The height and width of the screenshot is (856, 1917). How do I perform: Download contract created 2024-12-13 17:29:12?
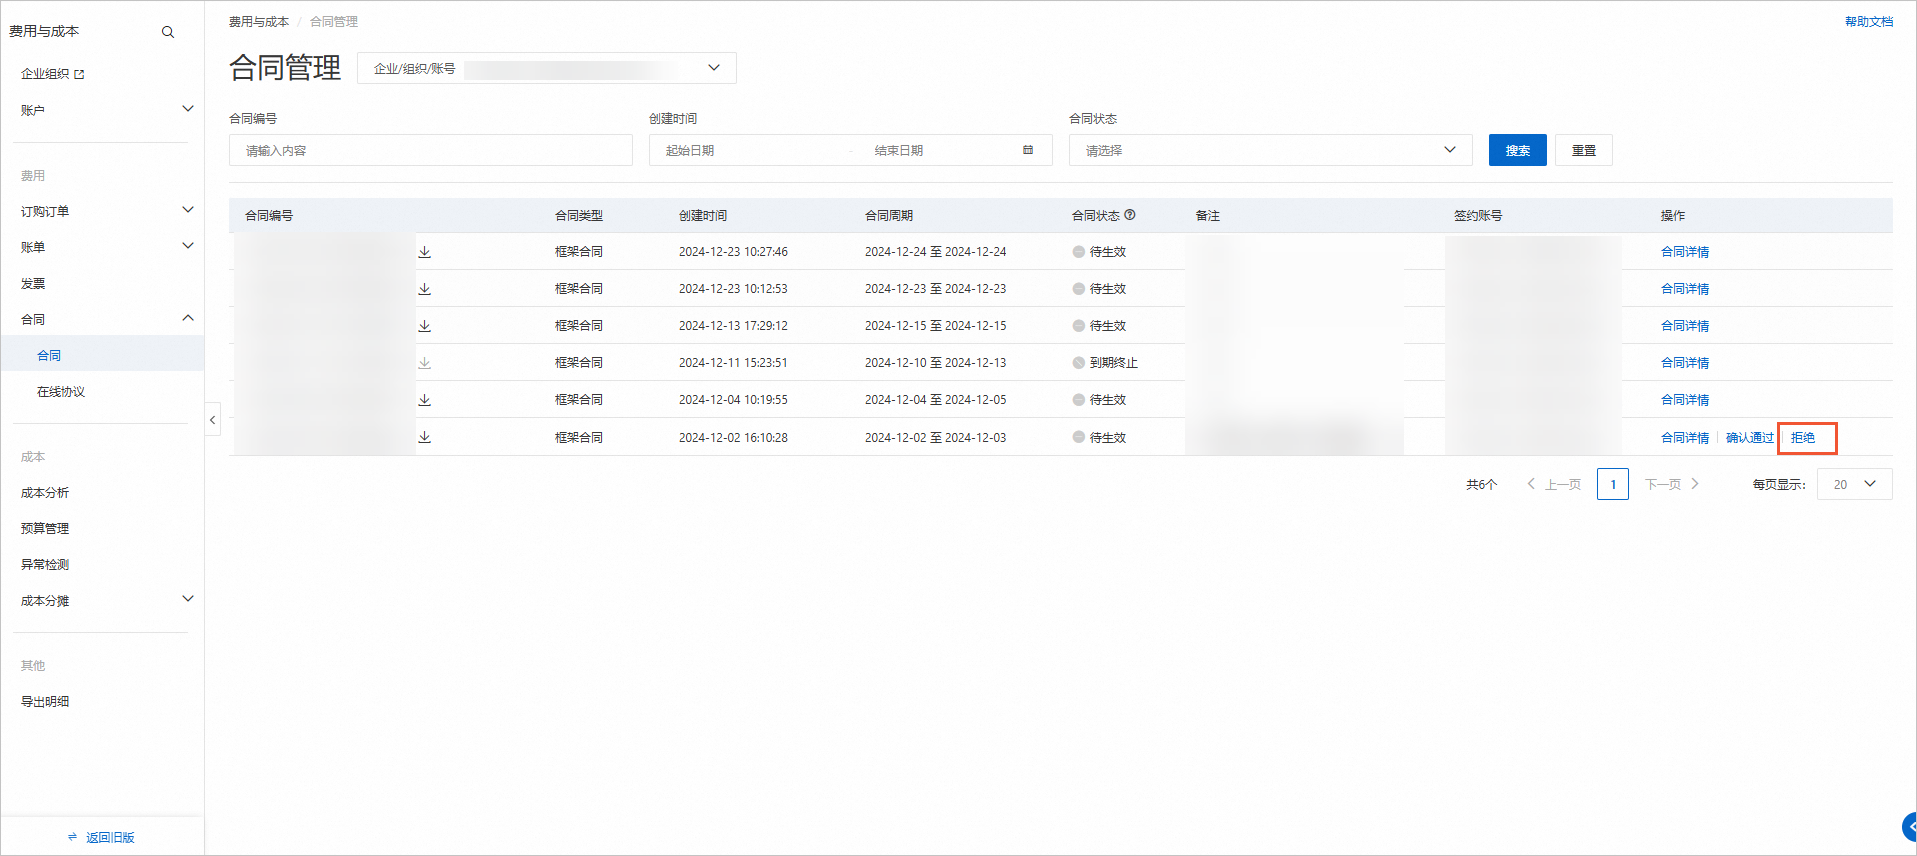[425, 326]
